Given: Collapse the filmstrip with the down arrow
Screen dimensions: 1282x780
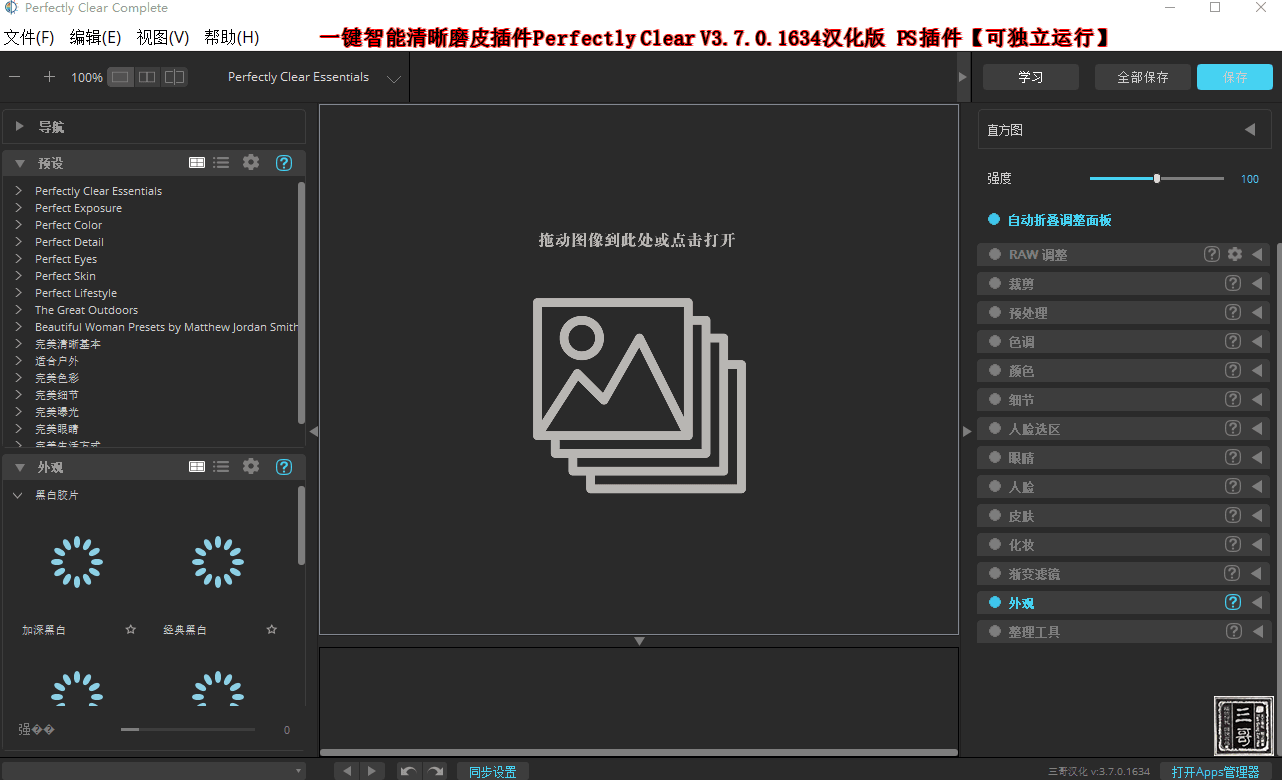Looking at the screenshot, I should click(639, 641).
